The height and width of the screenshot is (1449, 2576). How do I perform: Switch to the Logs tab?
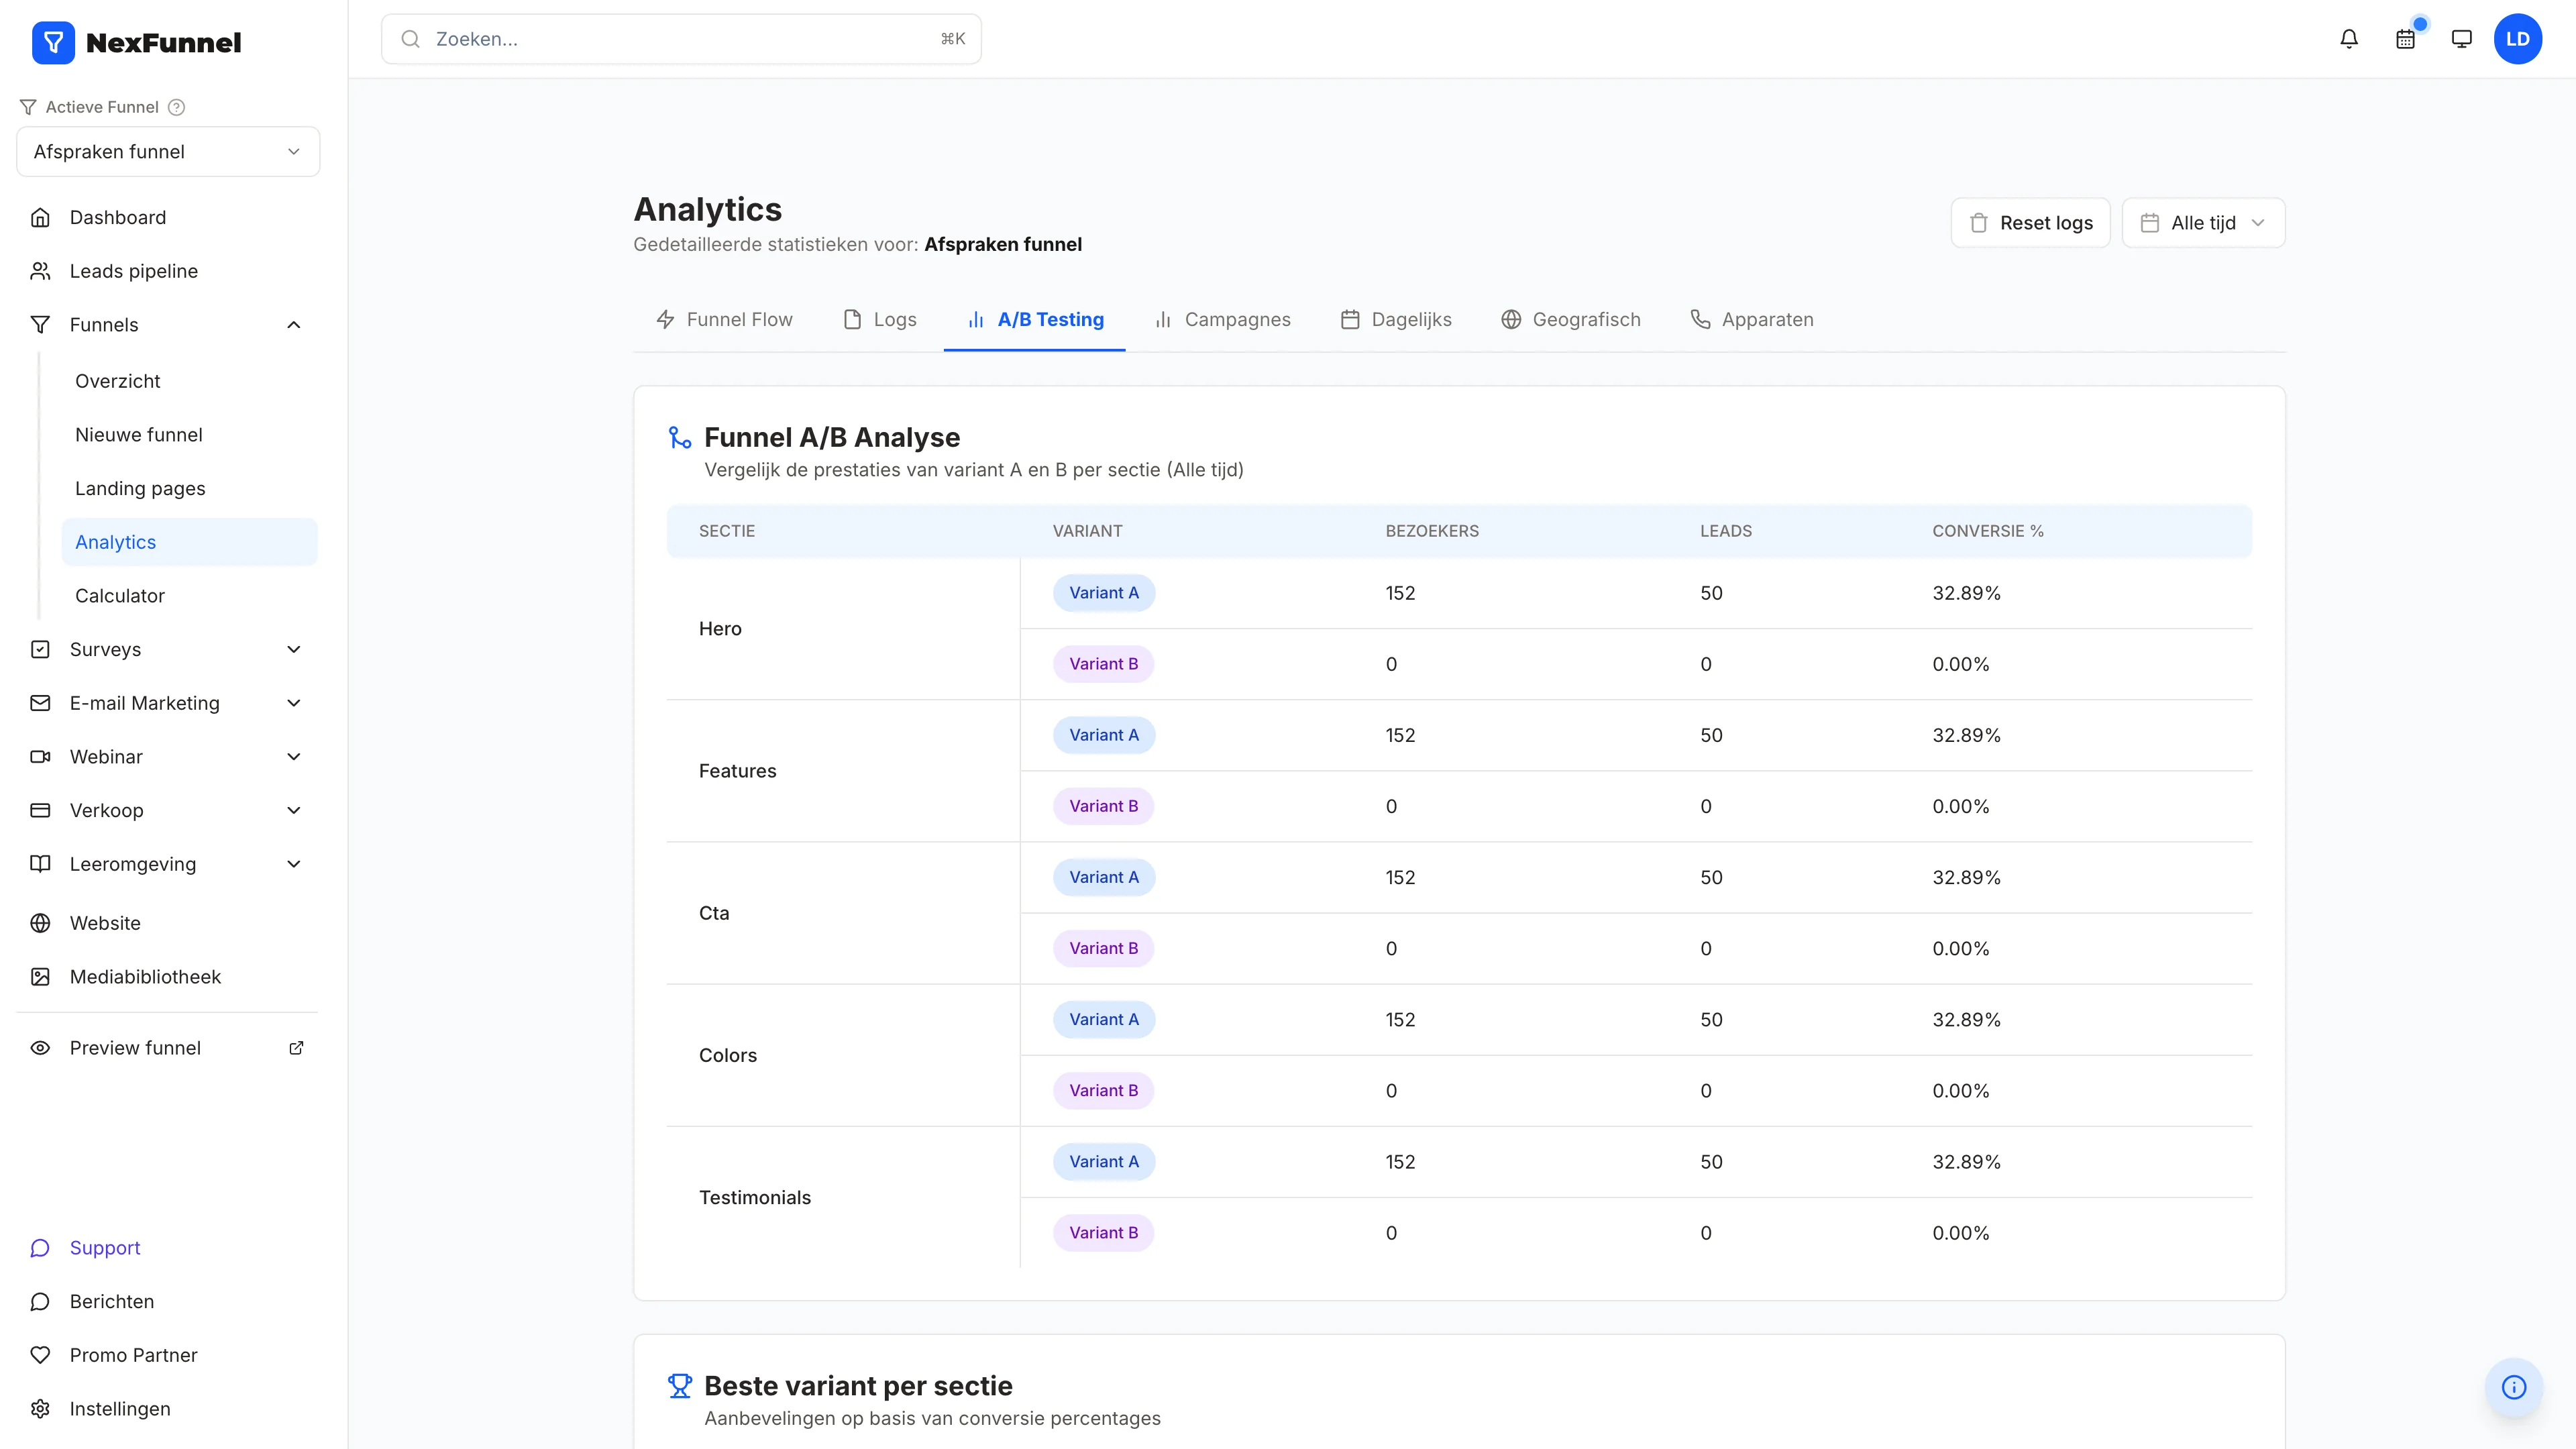[880, 320]
